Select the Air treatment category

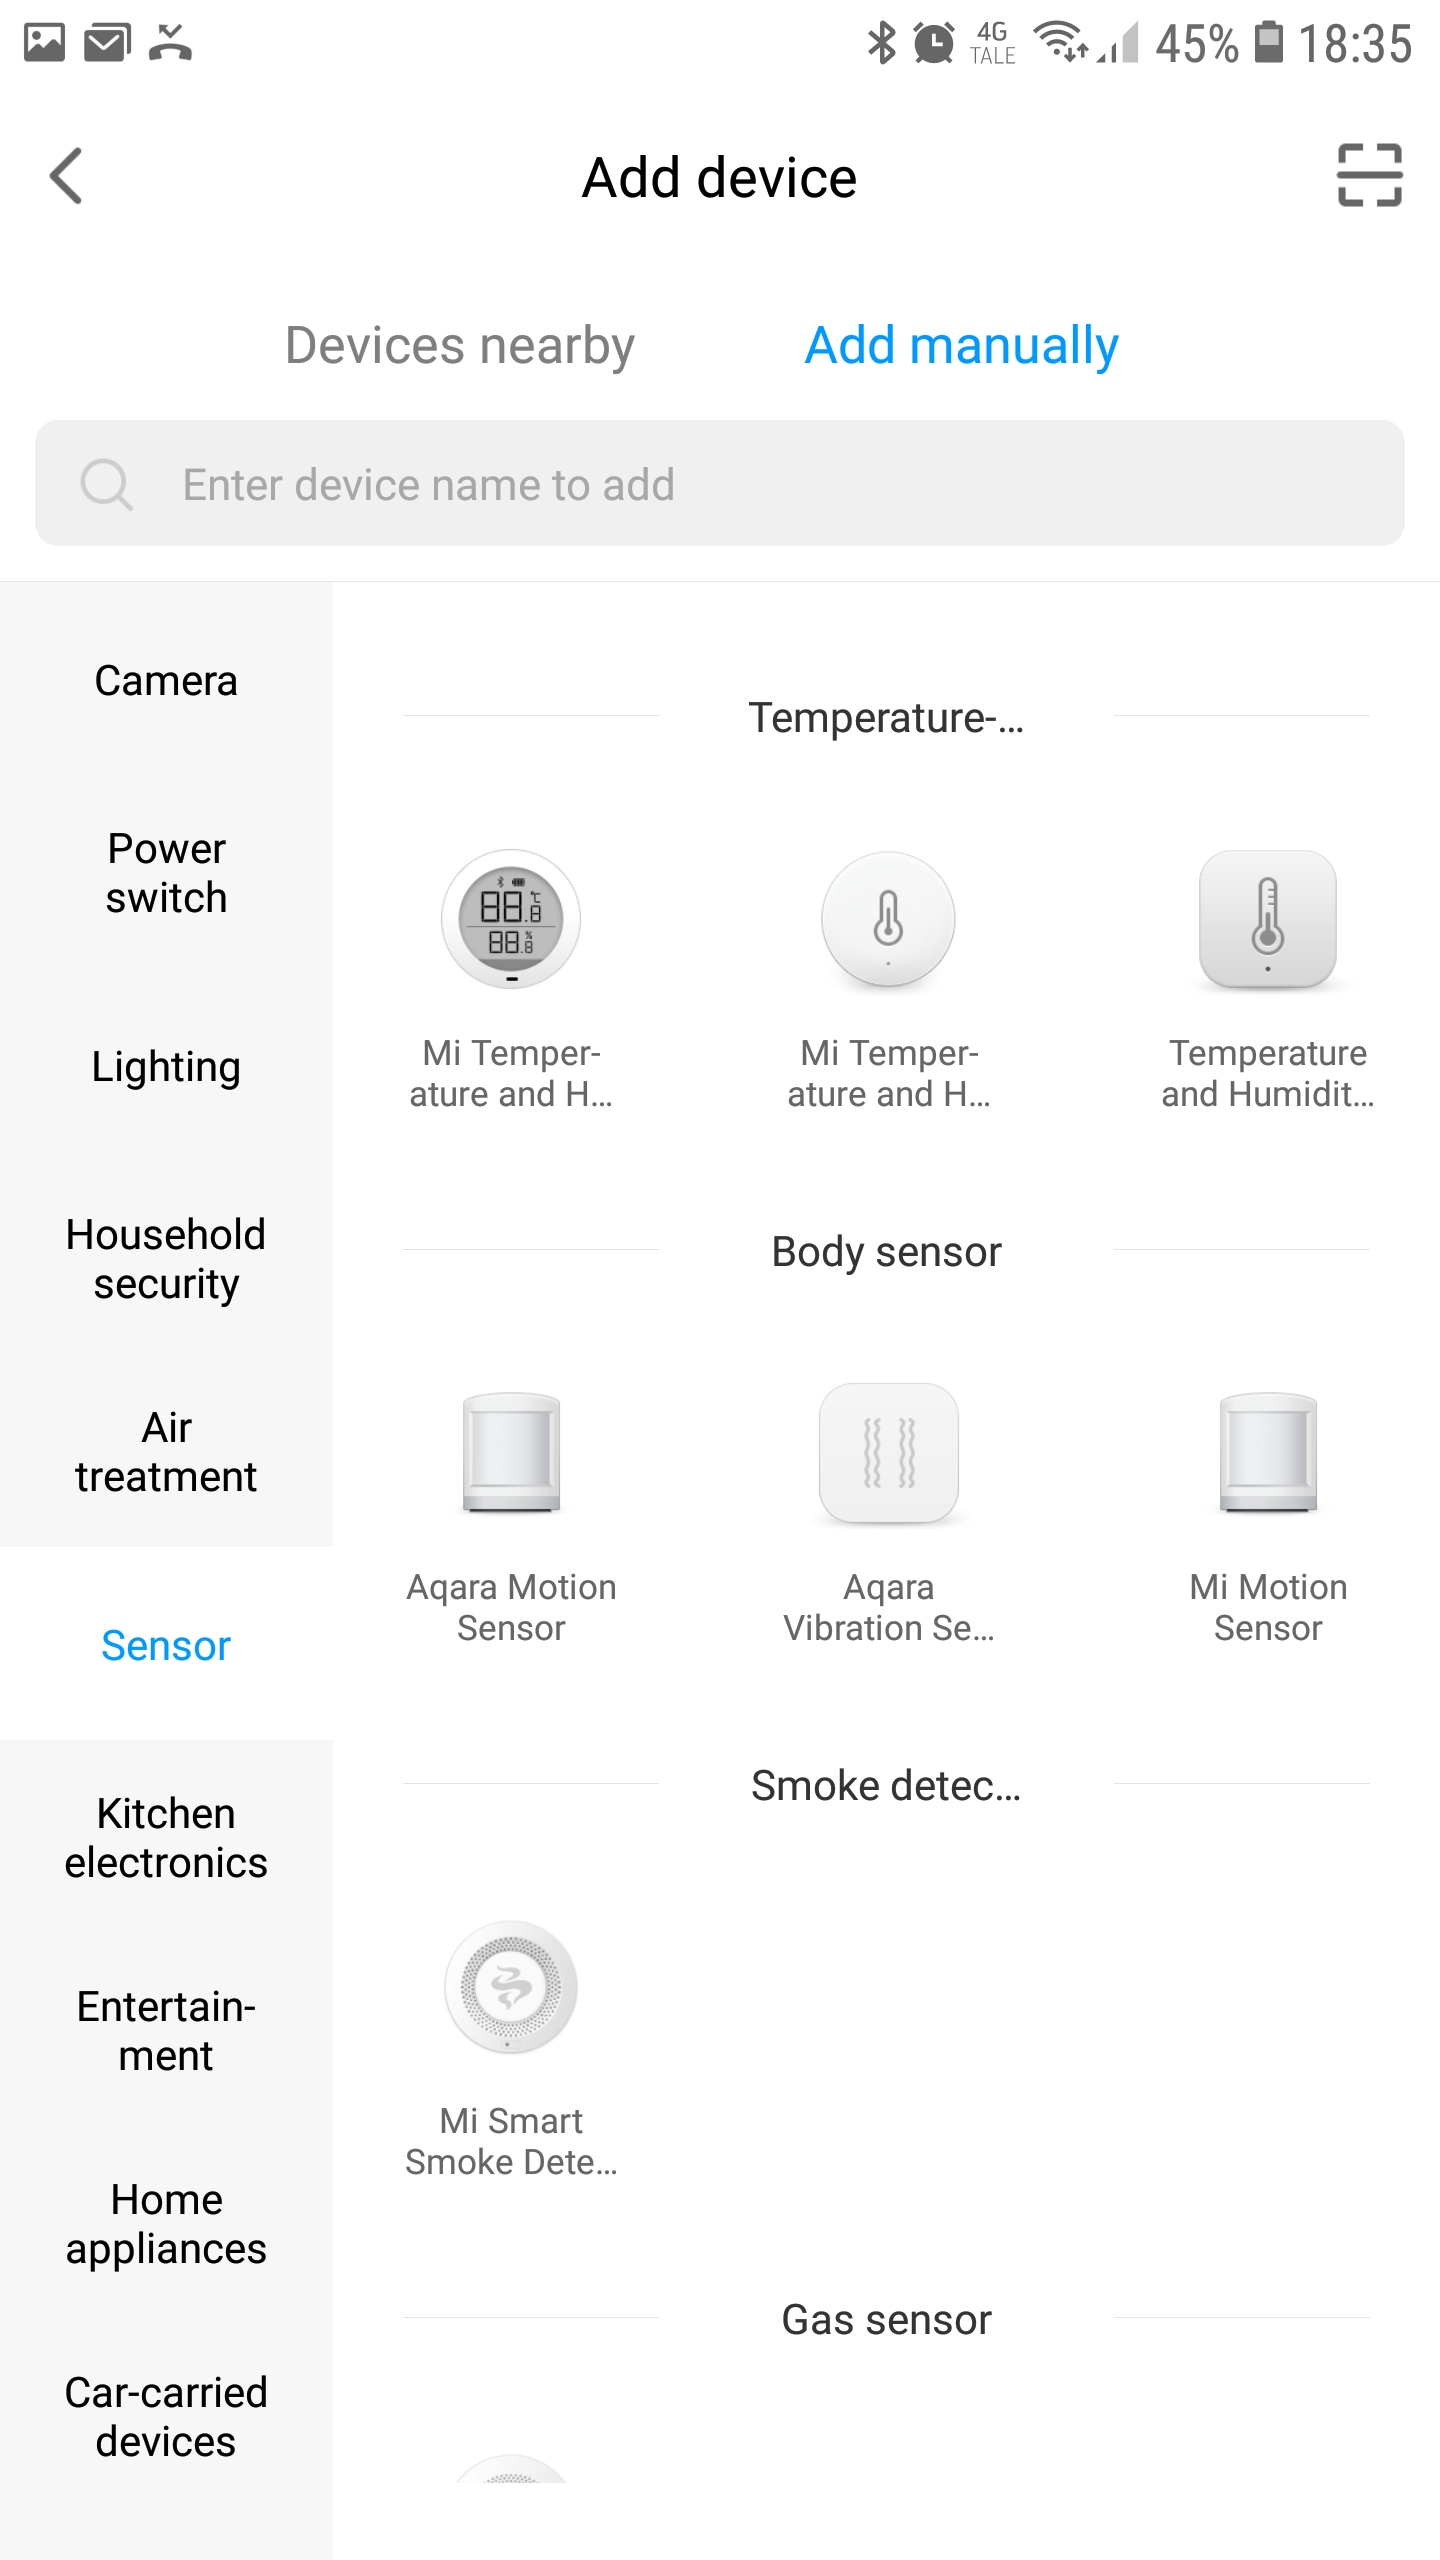(166, 1451)
